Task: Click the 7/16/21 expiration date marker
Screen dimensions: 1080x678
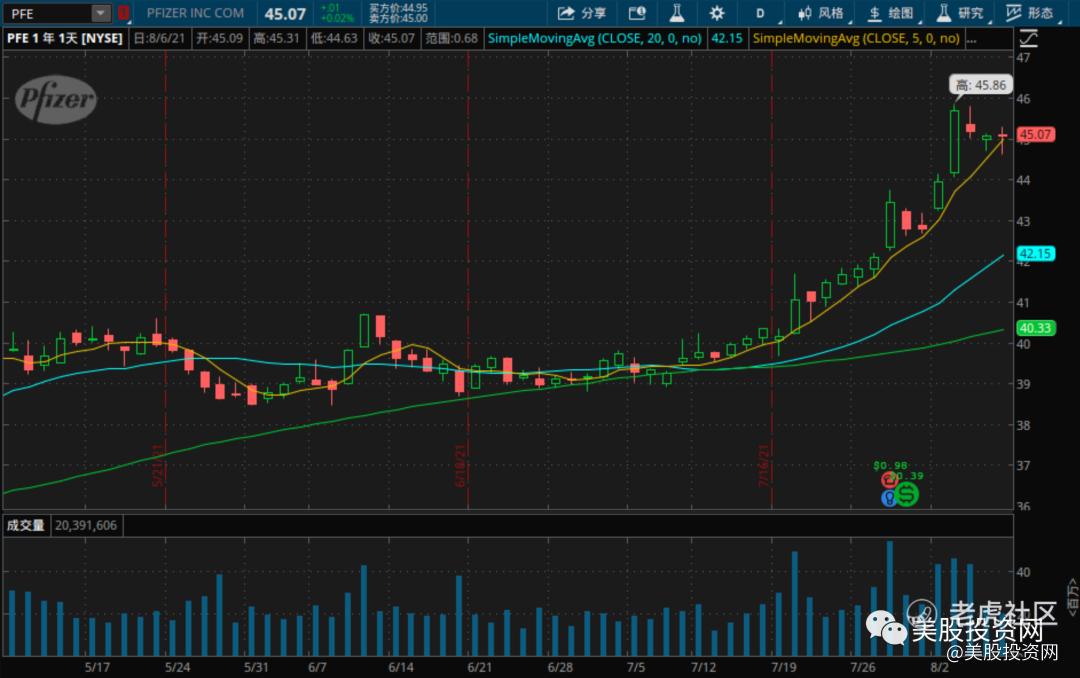Action: tap(764, 465)
